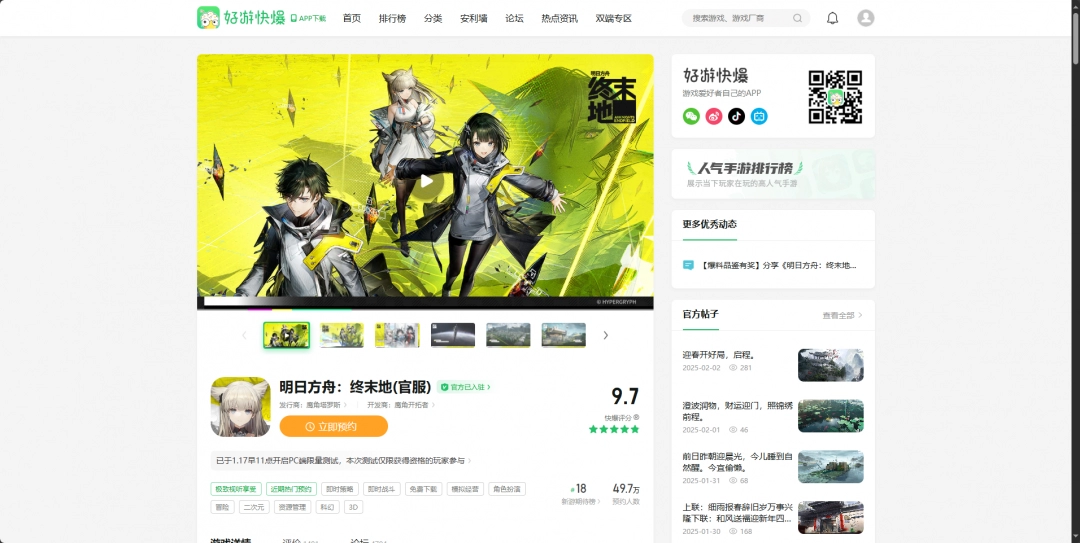This screenshot has width=1080, height=543.
Task: Select the third gallery thumbnail
Action: [x=397, y=335]
